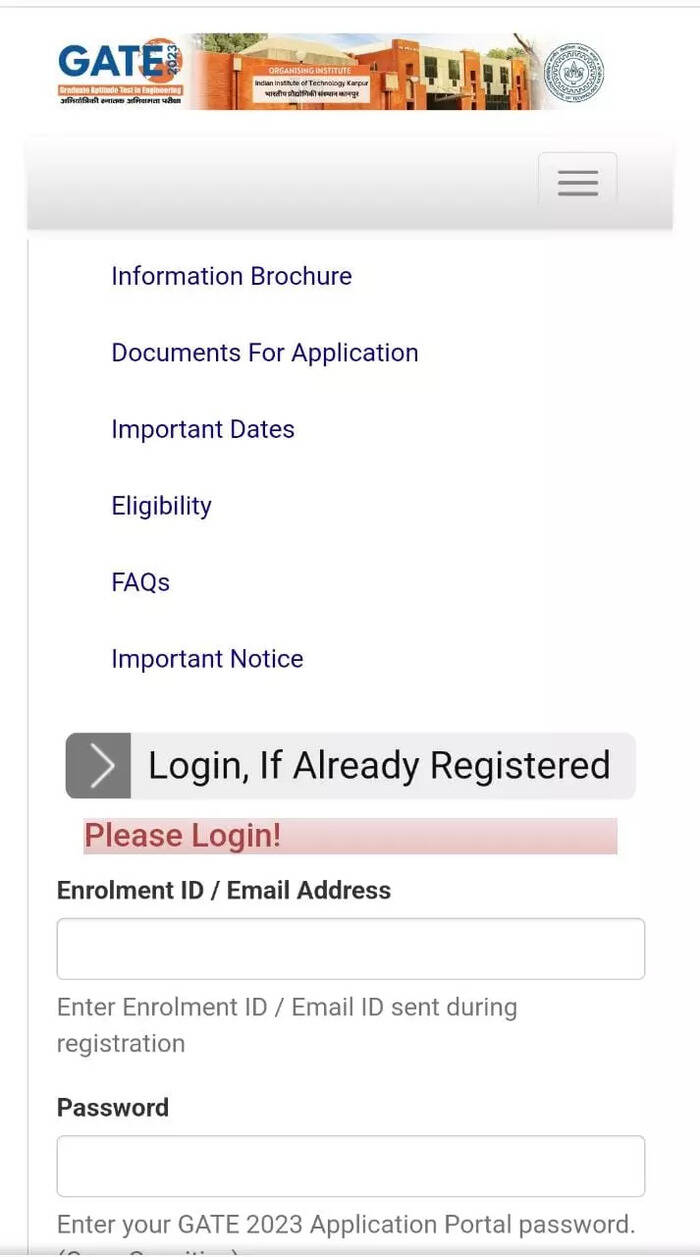Click the 2023 ribbon on the GATE logo
Viewport: 700px width, 1257px height.
pyautogui.click(x=174, y=58)
